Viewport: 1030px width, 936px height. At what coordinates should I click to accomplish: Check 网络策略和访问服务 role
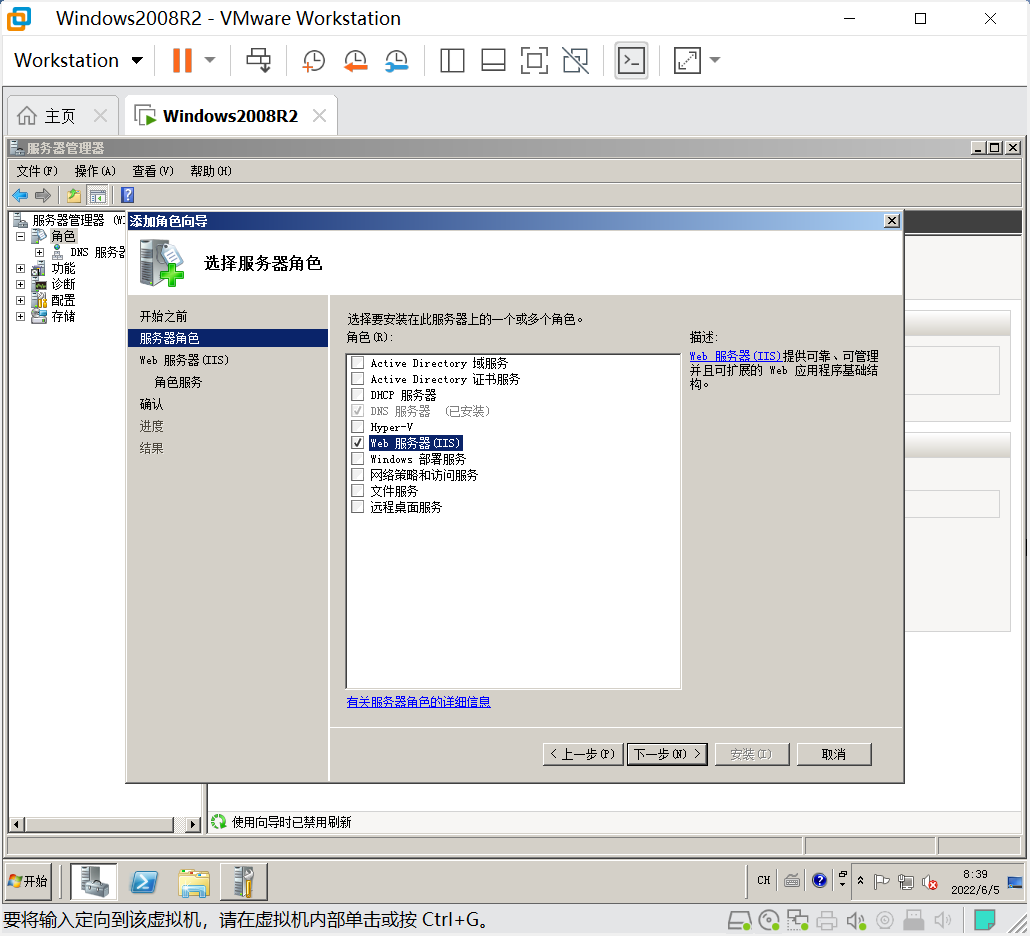[357, 474]
